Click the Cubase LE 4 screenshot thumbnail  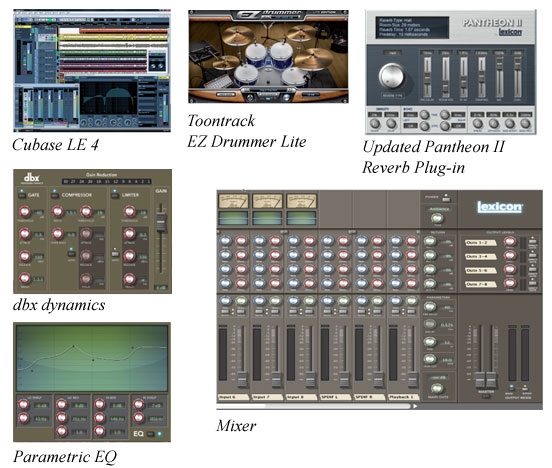(x=92, y=70)
